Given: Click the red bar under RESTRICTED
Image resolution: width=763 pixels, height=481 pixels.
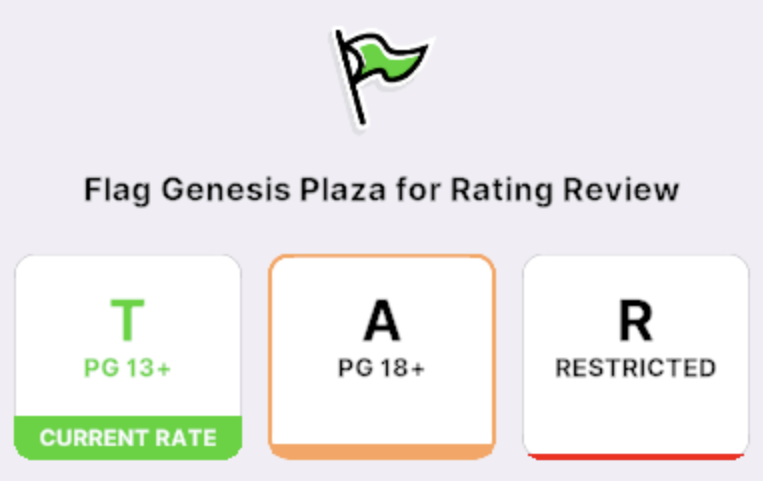Looking at the screenshot, I should (635, 456).
